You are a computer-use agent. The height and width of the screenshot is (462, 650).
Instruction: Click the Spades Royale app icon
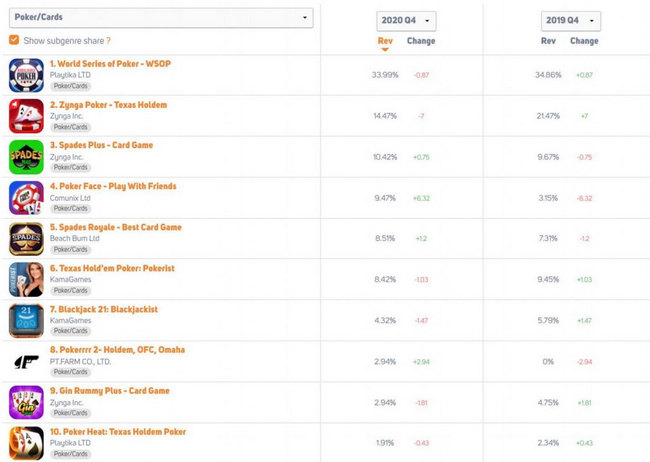click(x=26, y=239)
